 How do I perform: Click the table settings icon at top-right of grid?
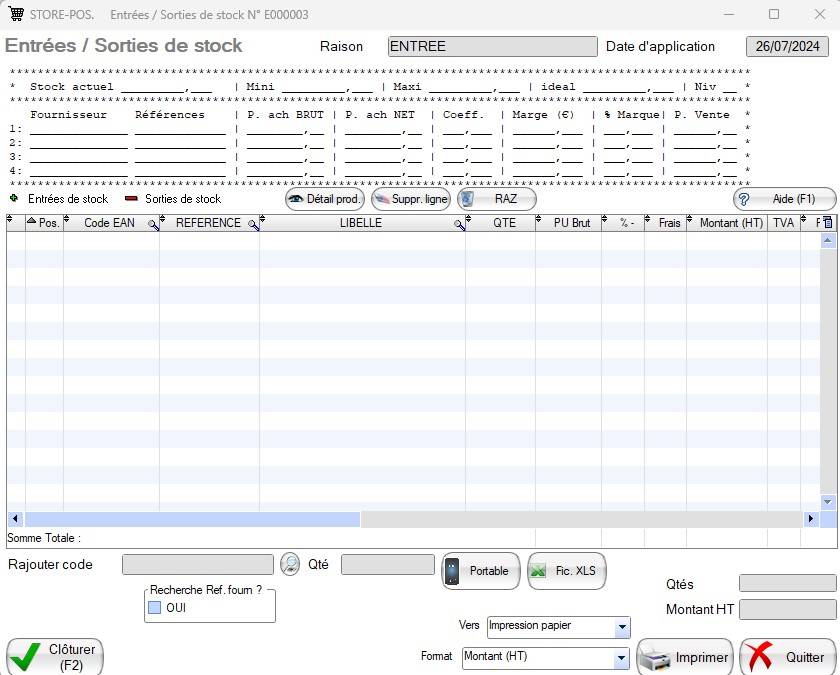827,223
